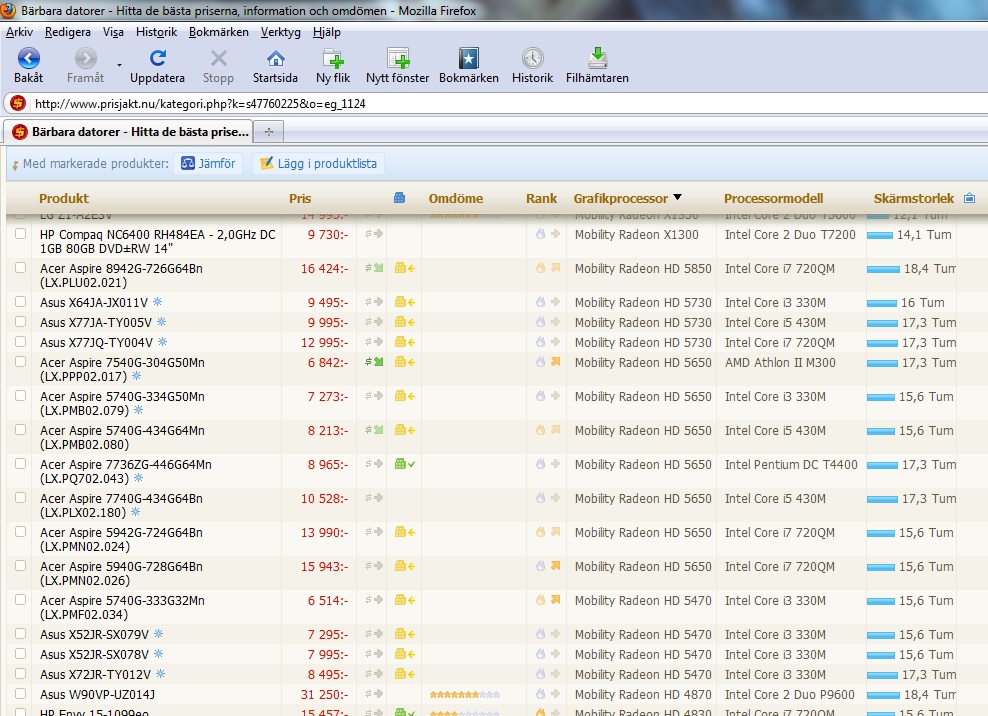
Task: Check the Acer Aspire 7740G-434G64Bn box
Action: (x=21, y=498)
